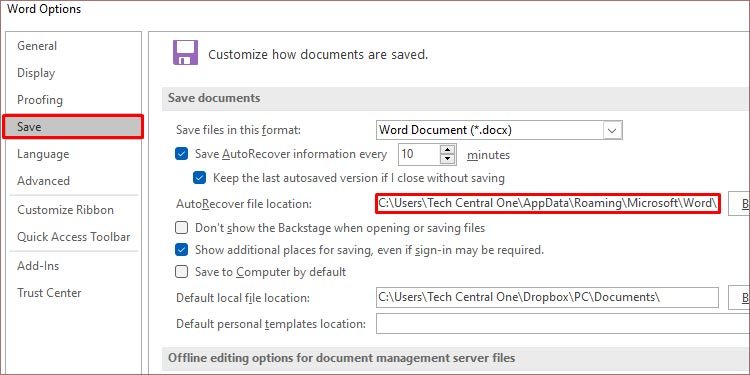Image resolution: width=750 pixels, height=375 pixels.
Task: Uncheck Keep the last autosaved version
Action: [199, 178]
